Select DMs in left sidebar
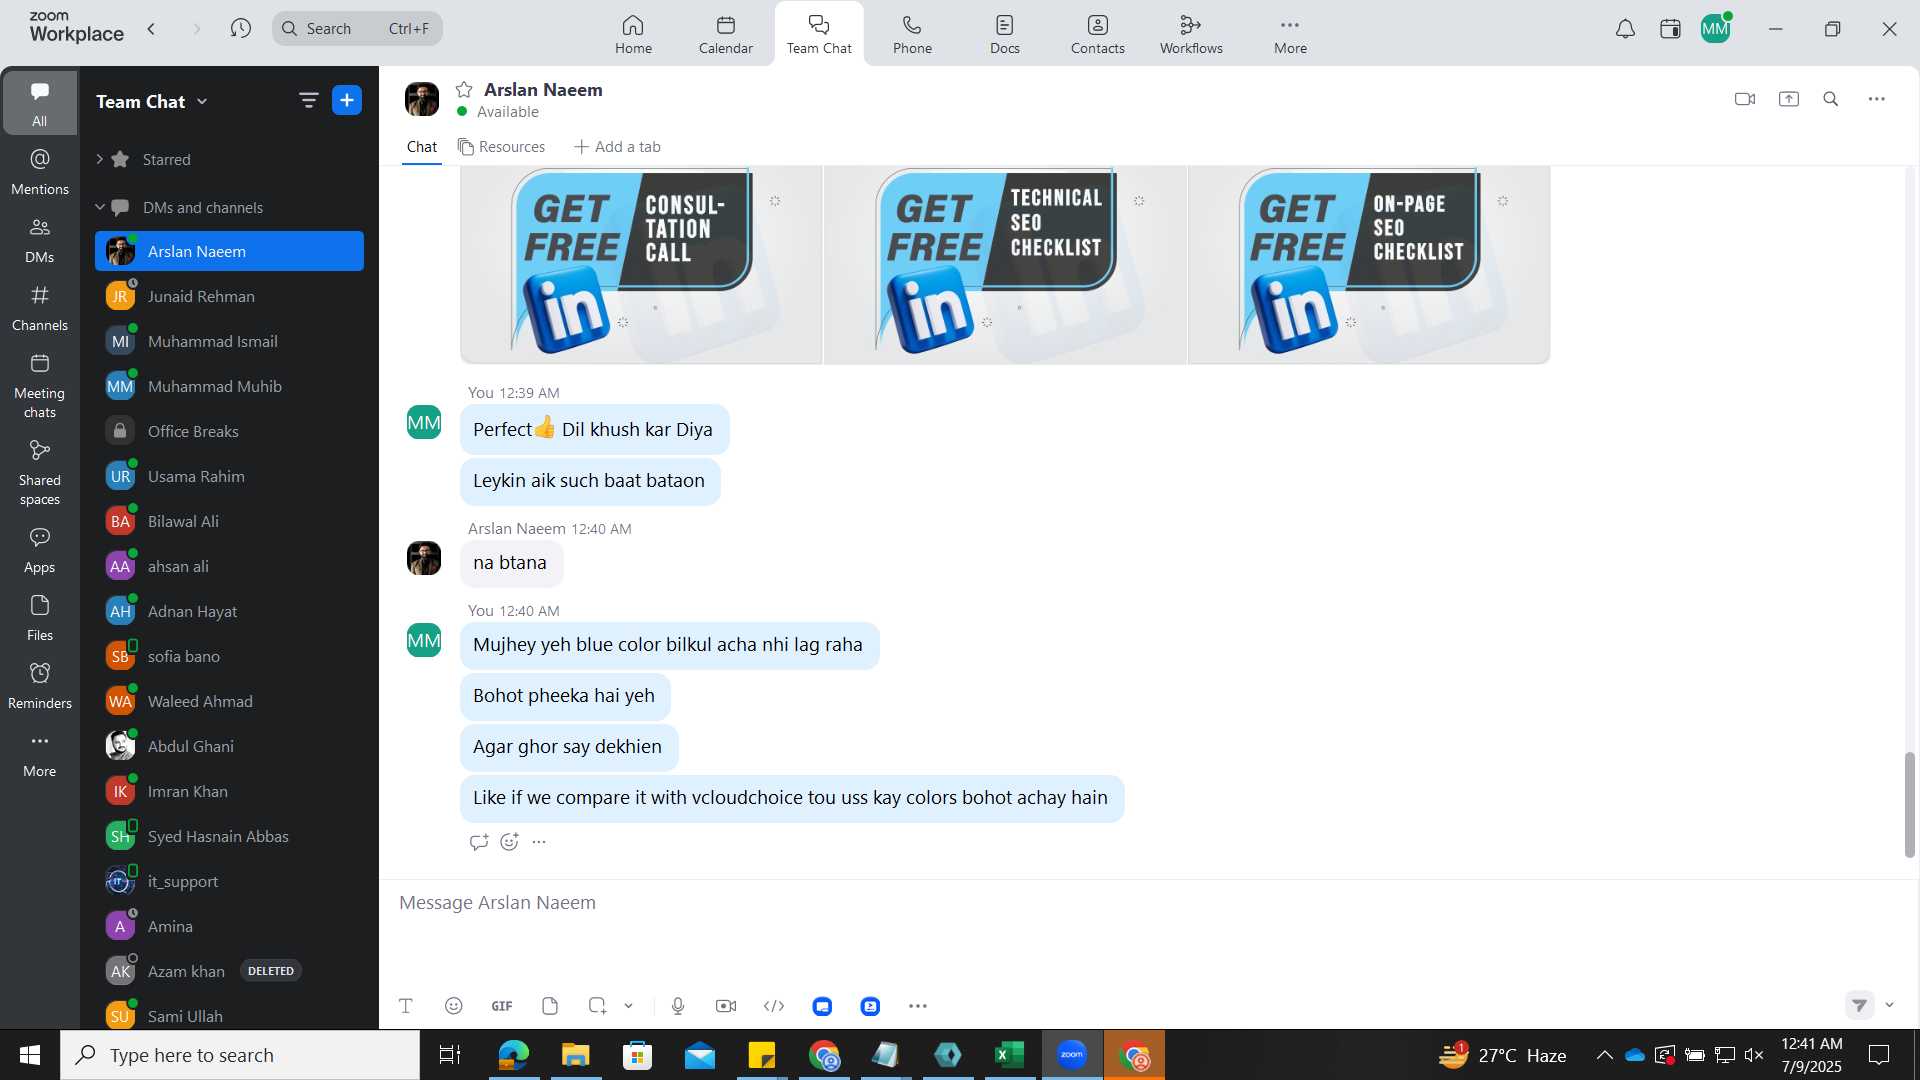The width and height of the screenshot is (1920, 1080). click(40, 240)
